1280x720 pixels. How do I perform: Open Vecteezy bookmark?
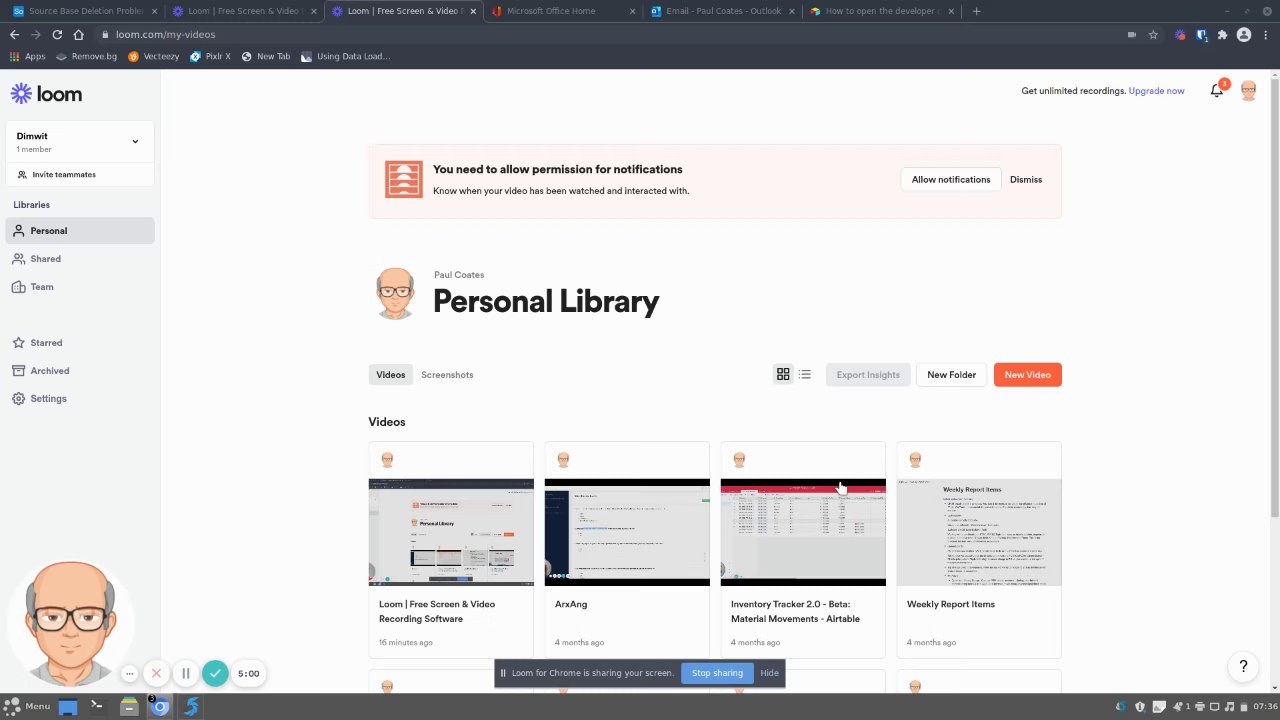tap(154, 56)
